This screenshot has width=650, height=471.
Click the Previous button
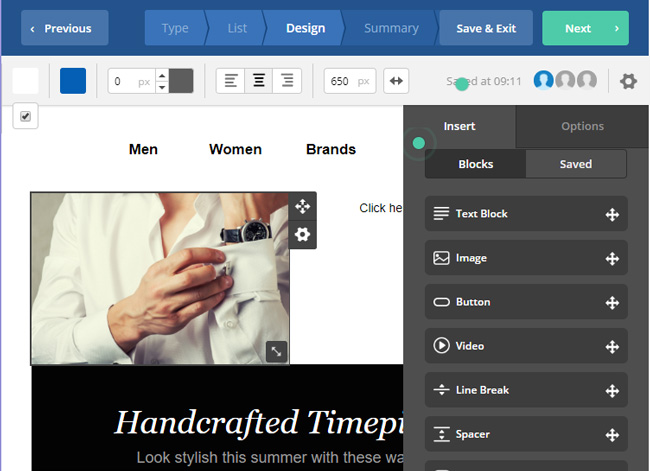[x=65, y=28]
